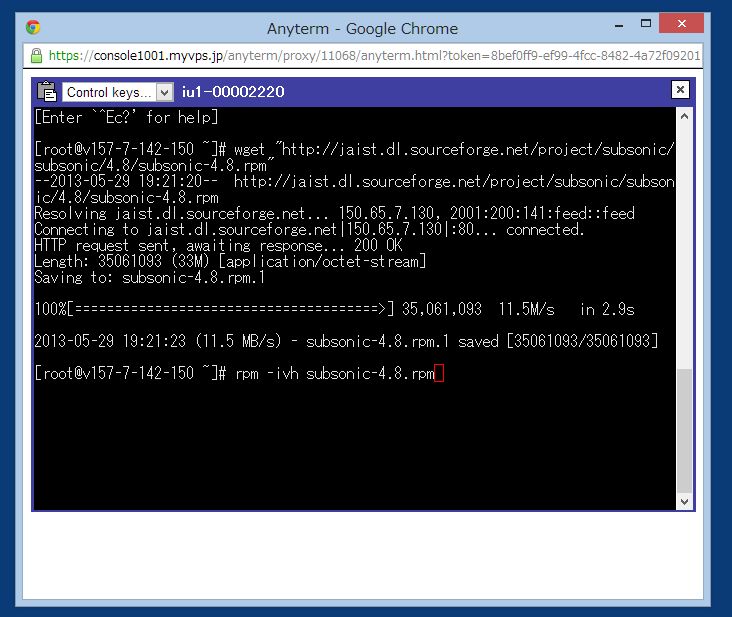
Task: Click the 'Connecting to jaist.dl.sourceforge.net' line
Action: point(309,230)
